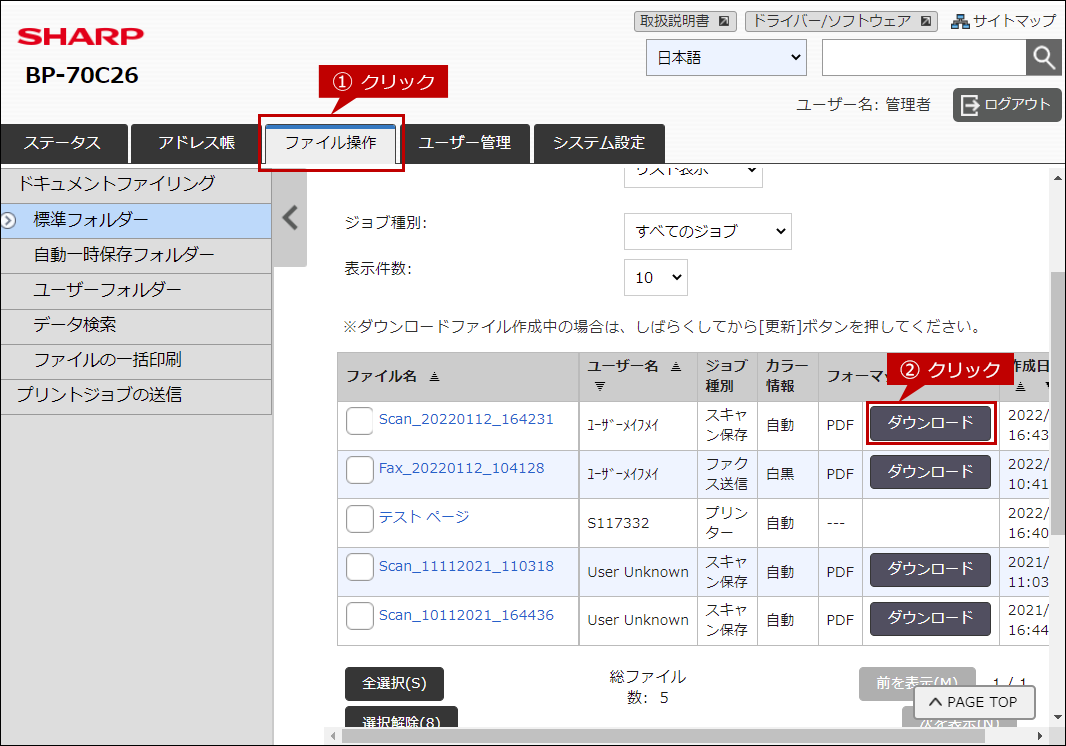Click the search text input field
Viewport: 1066px width, 746px height.
pyautogui.click(x=923, y=58)
